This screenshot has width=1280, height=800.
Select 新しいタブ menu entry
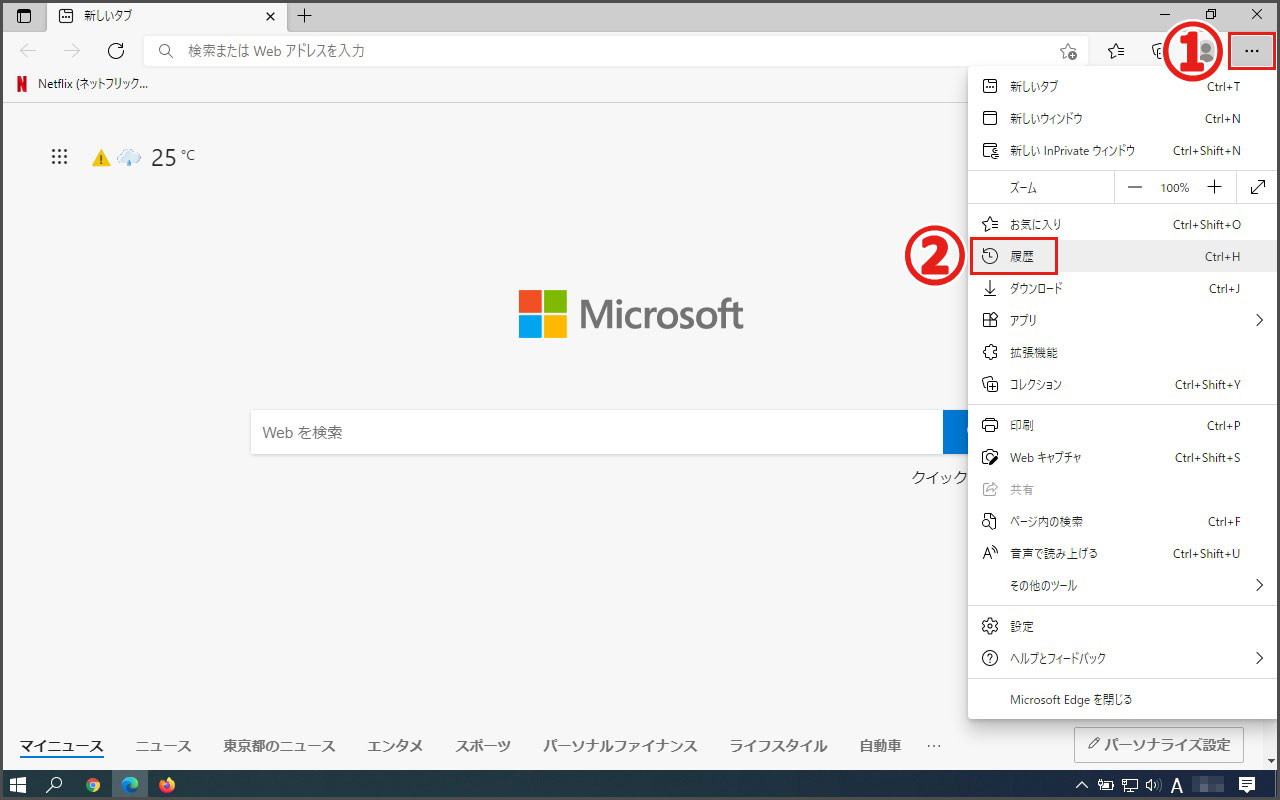click(x=1120, y=86)
